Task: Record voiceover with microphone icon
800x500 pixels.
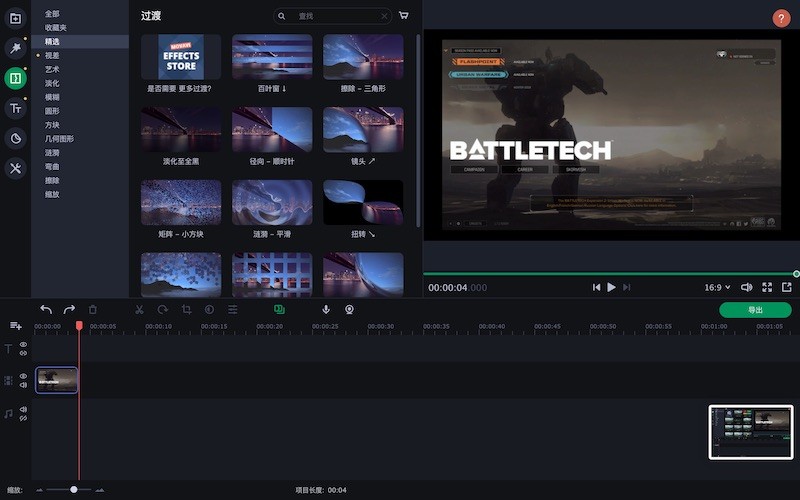Action: 326,309
